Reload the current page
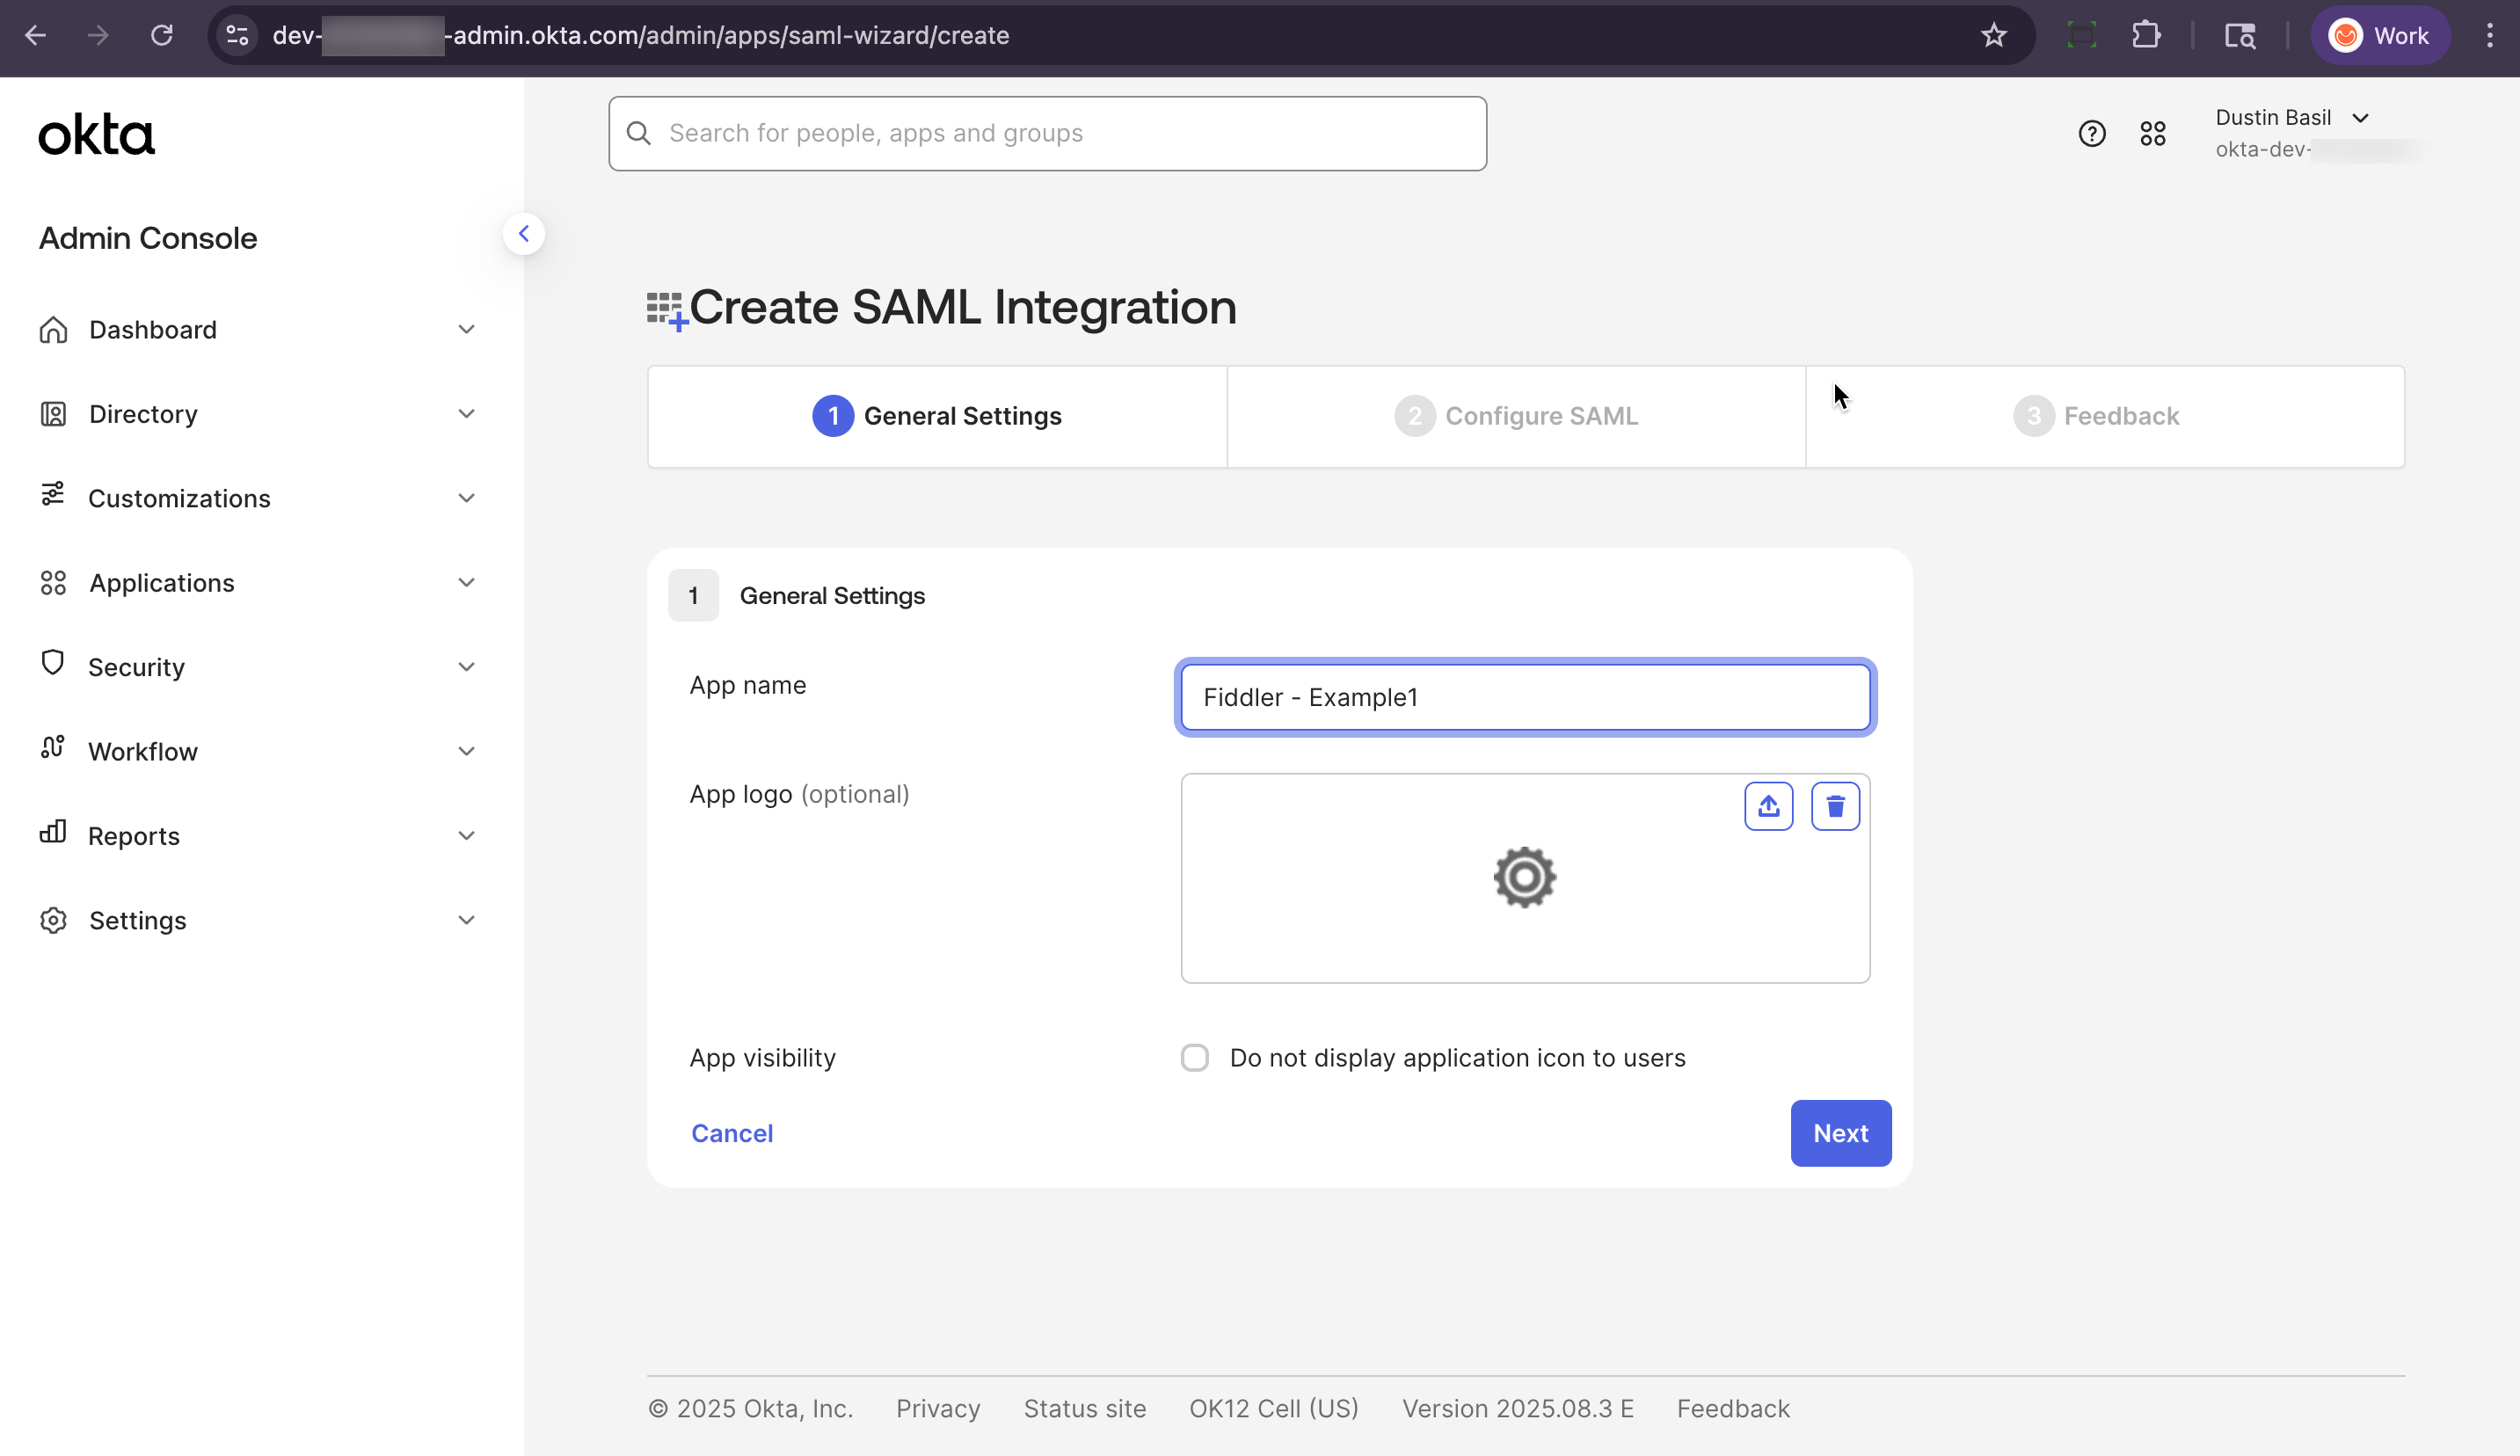The width and height of the screenshot is (2520, 1456). click(161, 35)
